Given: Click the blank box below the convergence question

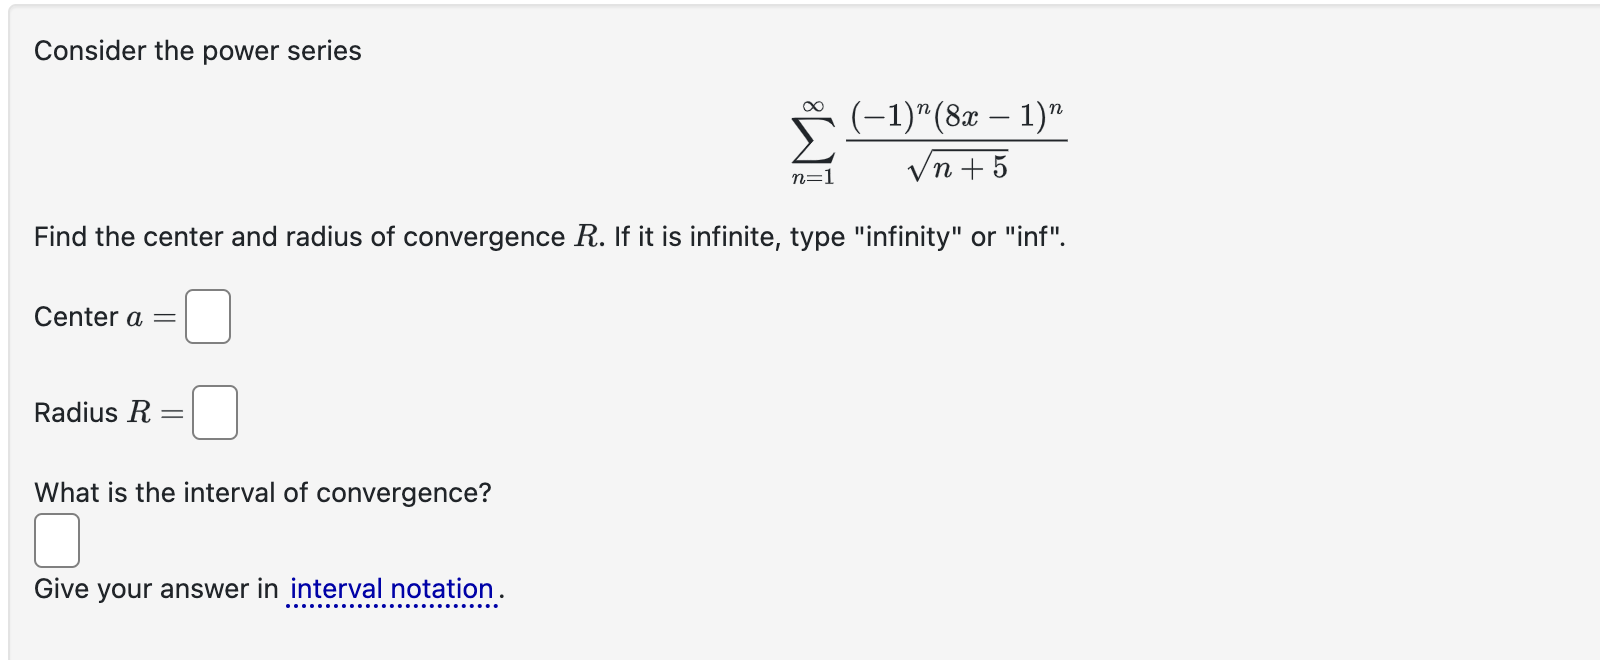Looking at the screenshot, I should (x=57, y=539).
